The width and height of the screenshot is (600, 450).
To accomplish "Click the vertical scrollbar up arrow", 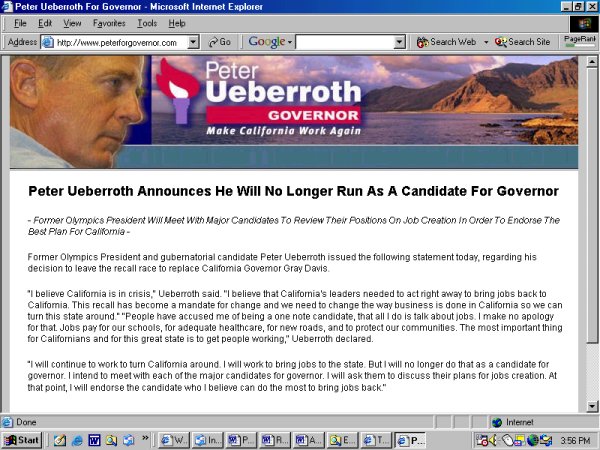I will (x=592, y=62).
